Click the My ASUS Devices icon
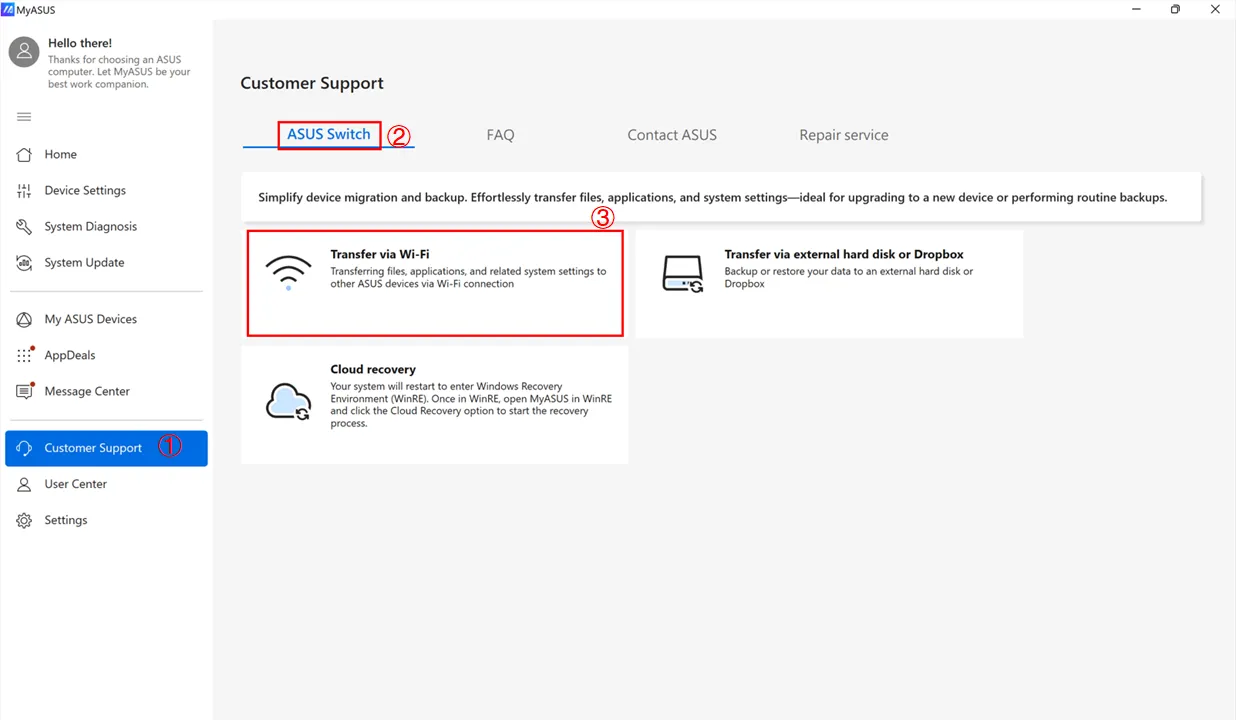The height and width of the screenshot is (720, 1236). coord(24,318)
